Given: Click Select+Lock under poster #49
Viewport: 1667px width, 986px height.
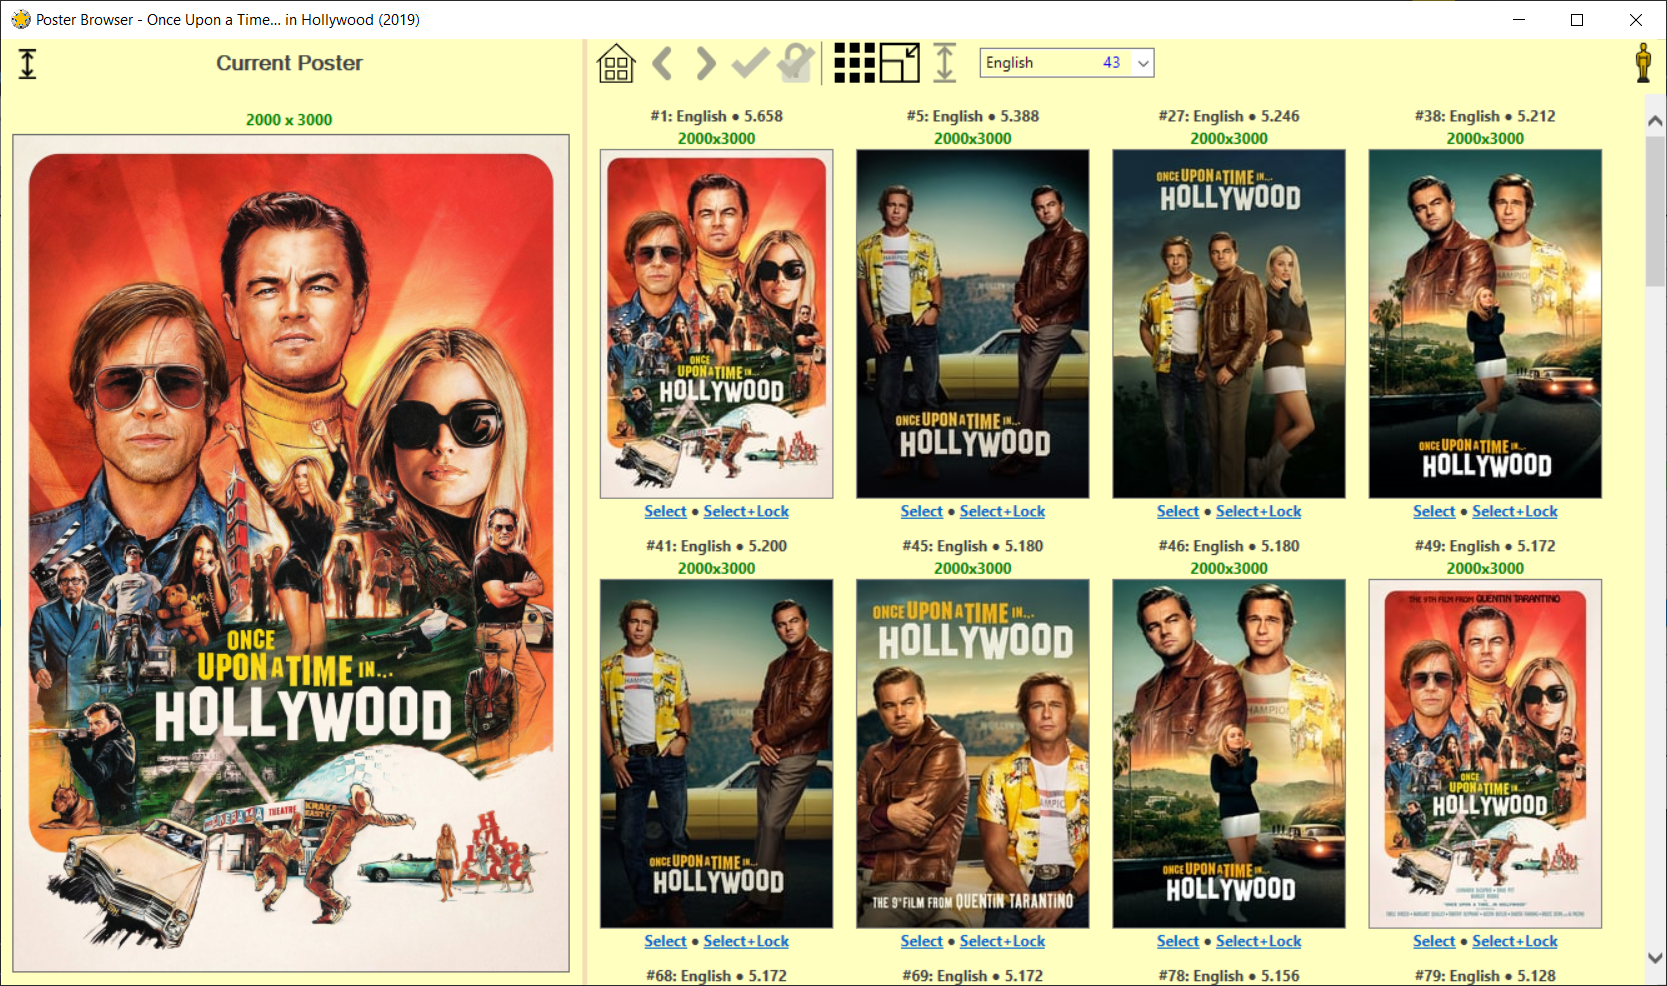Looking at the screenshot, I should point(1515,941).
